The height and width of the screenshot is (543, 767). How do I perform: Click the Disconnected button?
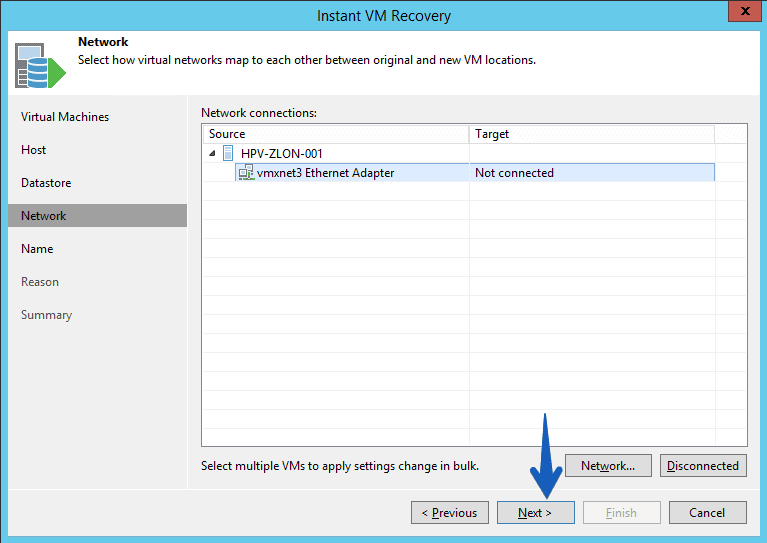tap(703, 465)
